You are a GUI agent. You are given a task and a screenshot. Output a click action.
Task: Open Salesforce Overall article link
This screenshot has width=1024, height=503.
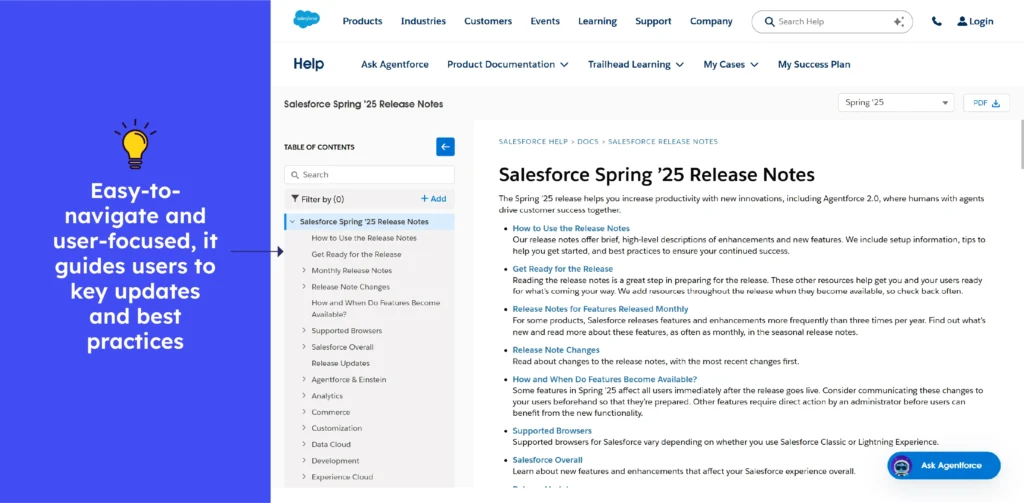(x=547, y=460)
